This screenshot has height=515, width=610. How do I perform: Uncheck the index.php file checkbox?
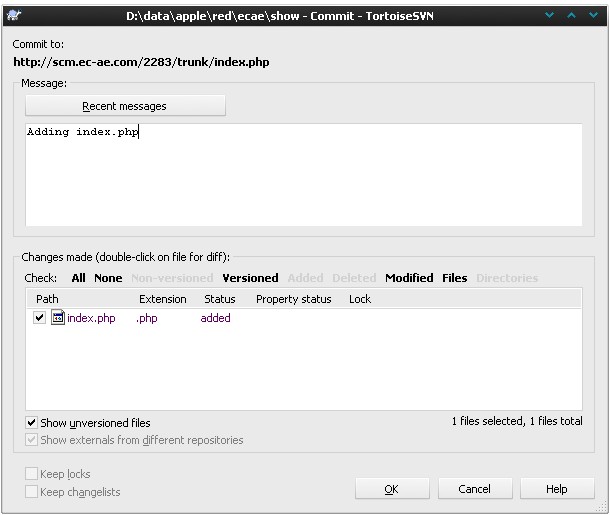tap(39, 318)
